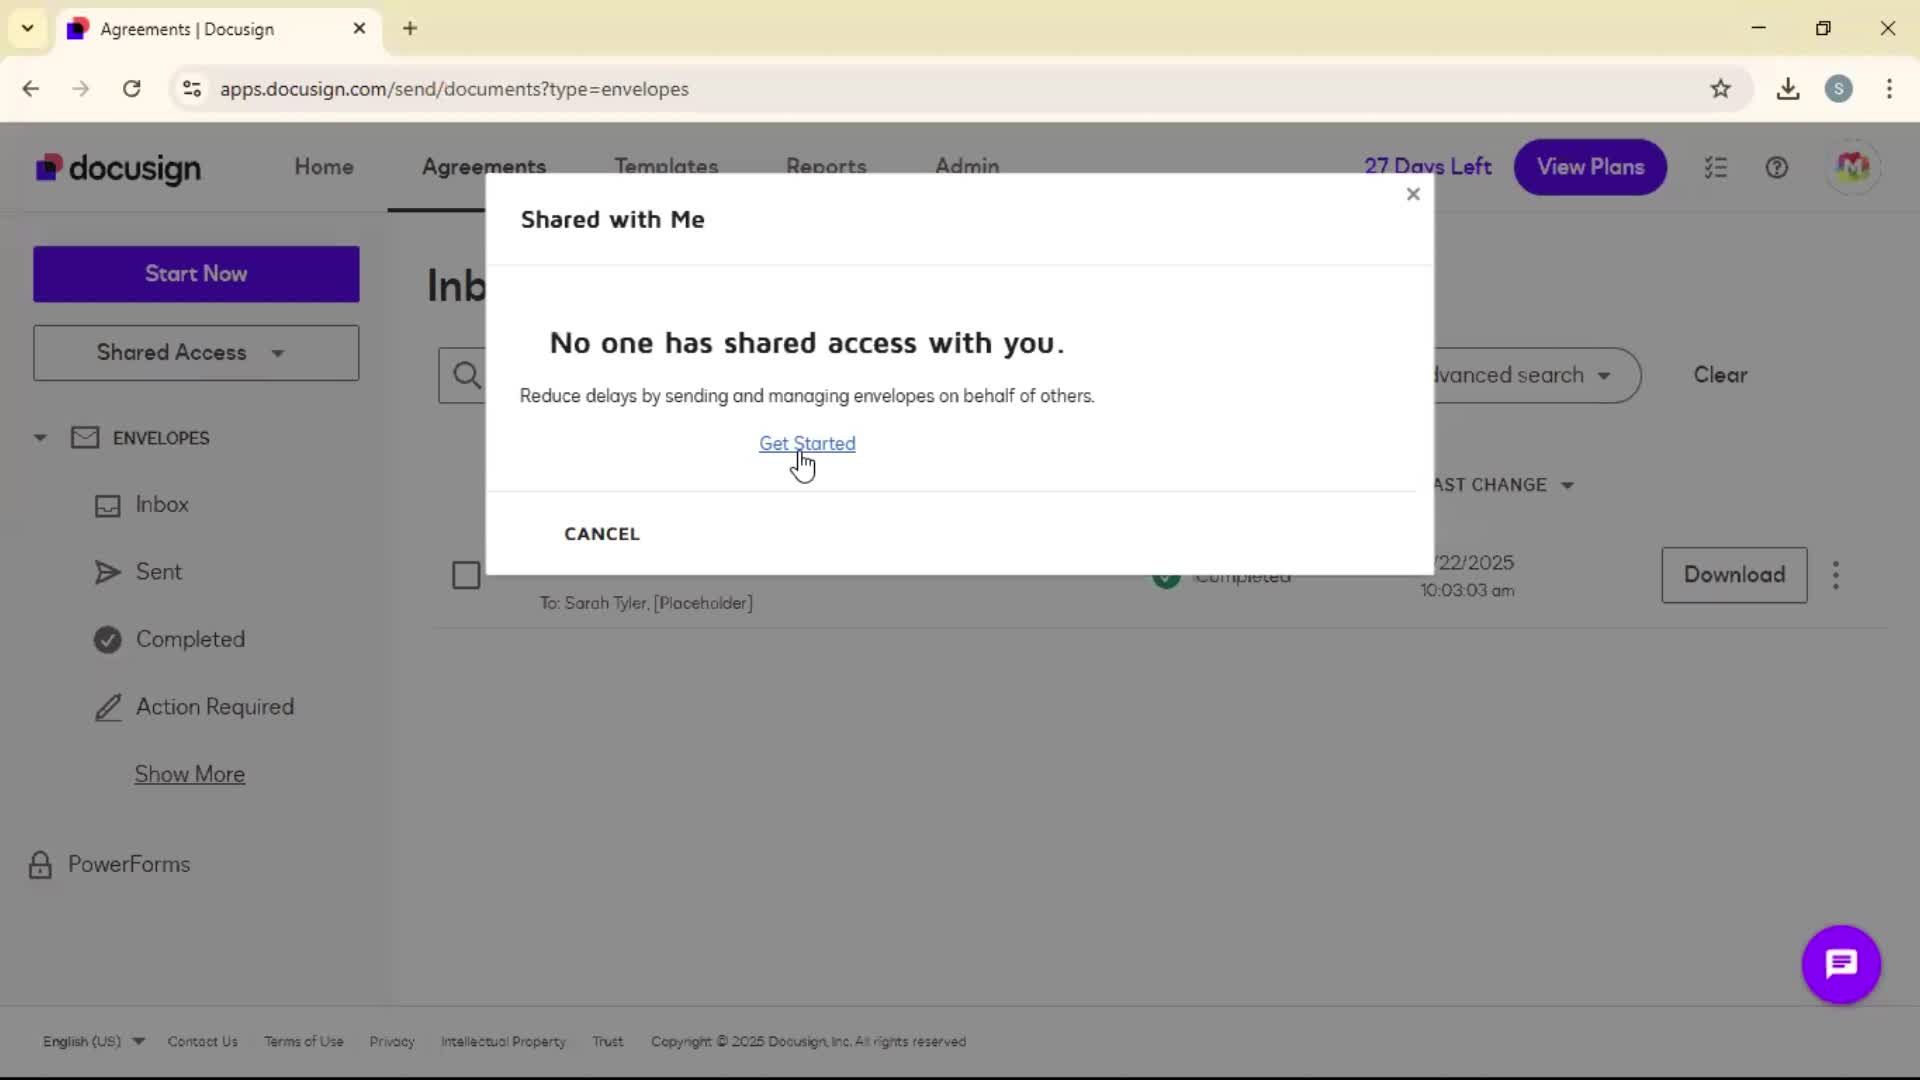Open the chat support bubble
The image size is (1920, 1080).
[1841, 964]
